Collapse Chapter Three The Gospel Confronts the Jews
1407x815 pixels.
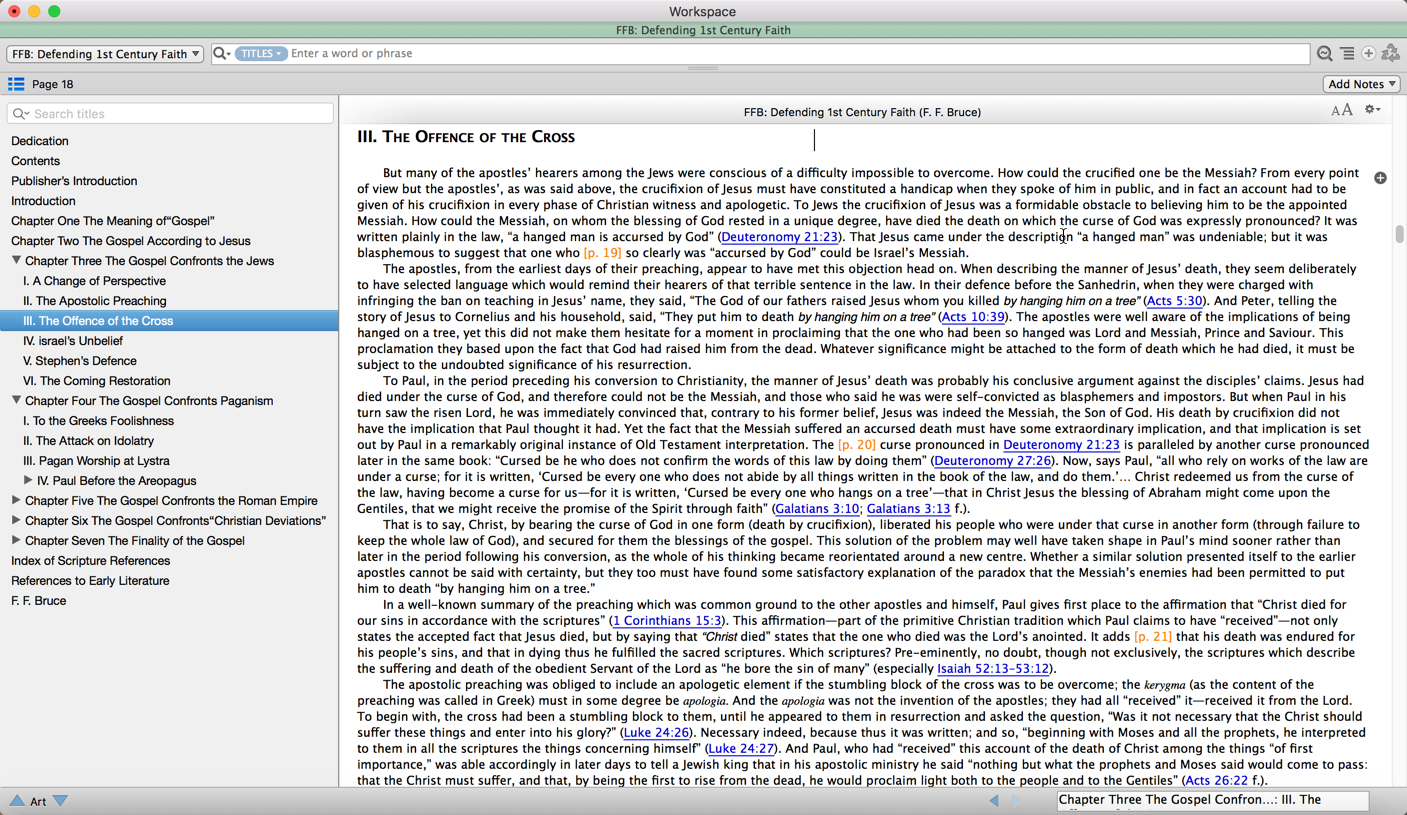click(x=16, y=260)
